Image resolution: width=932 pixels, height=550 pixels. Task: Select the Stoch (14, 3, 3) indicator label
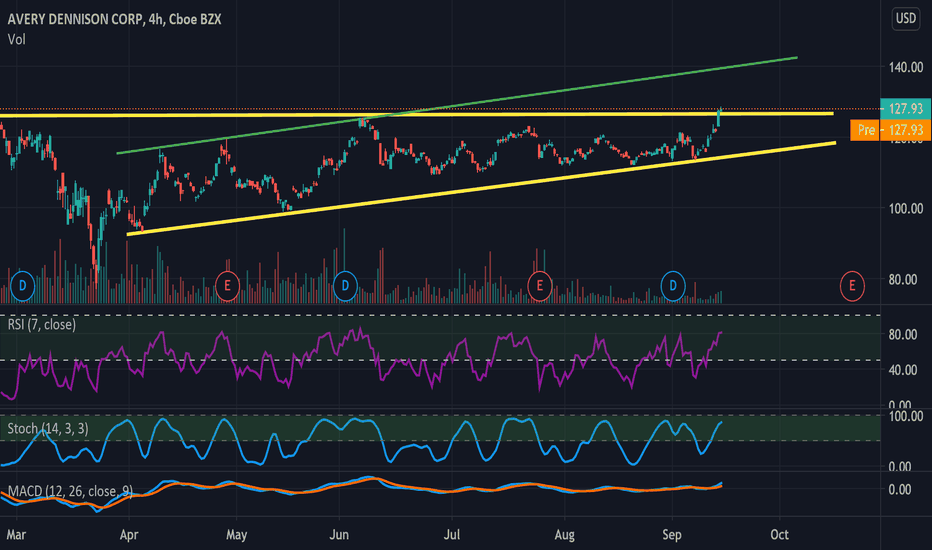(x=48, y=429)
